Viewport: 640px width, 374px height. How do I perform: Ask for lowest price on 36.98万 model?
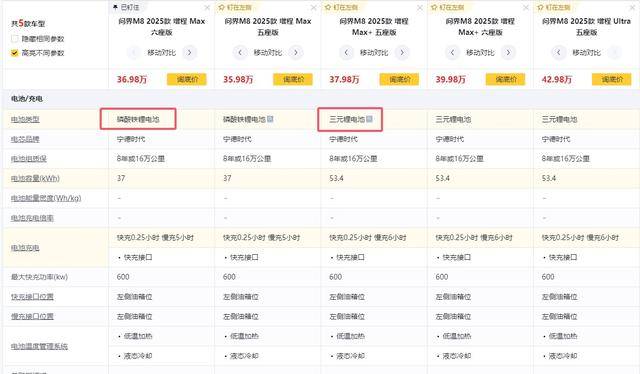click(187, 79)
